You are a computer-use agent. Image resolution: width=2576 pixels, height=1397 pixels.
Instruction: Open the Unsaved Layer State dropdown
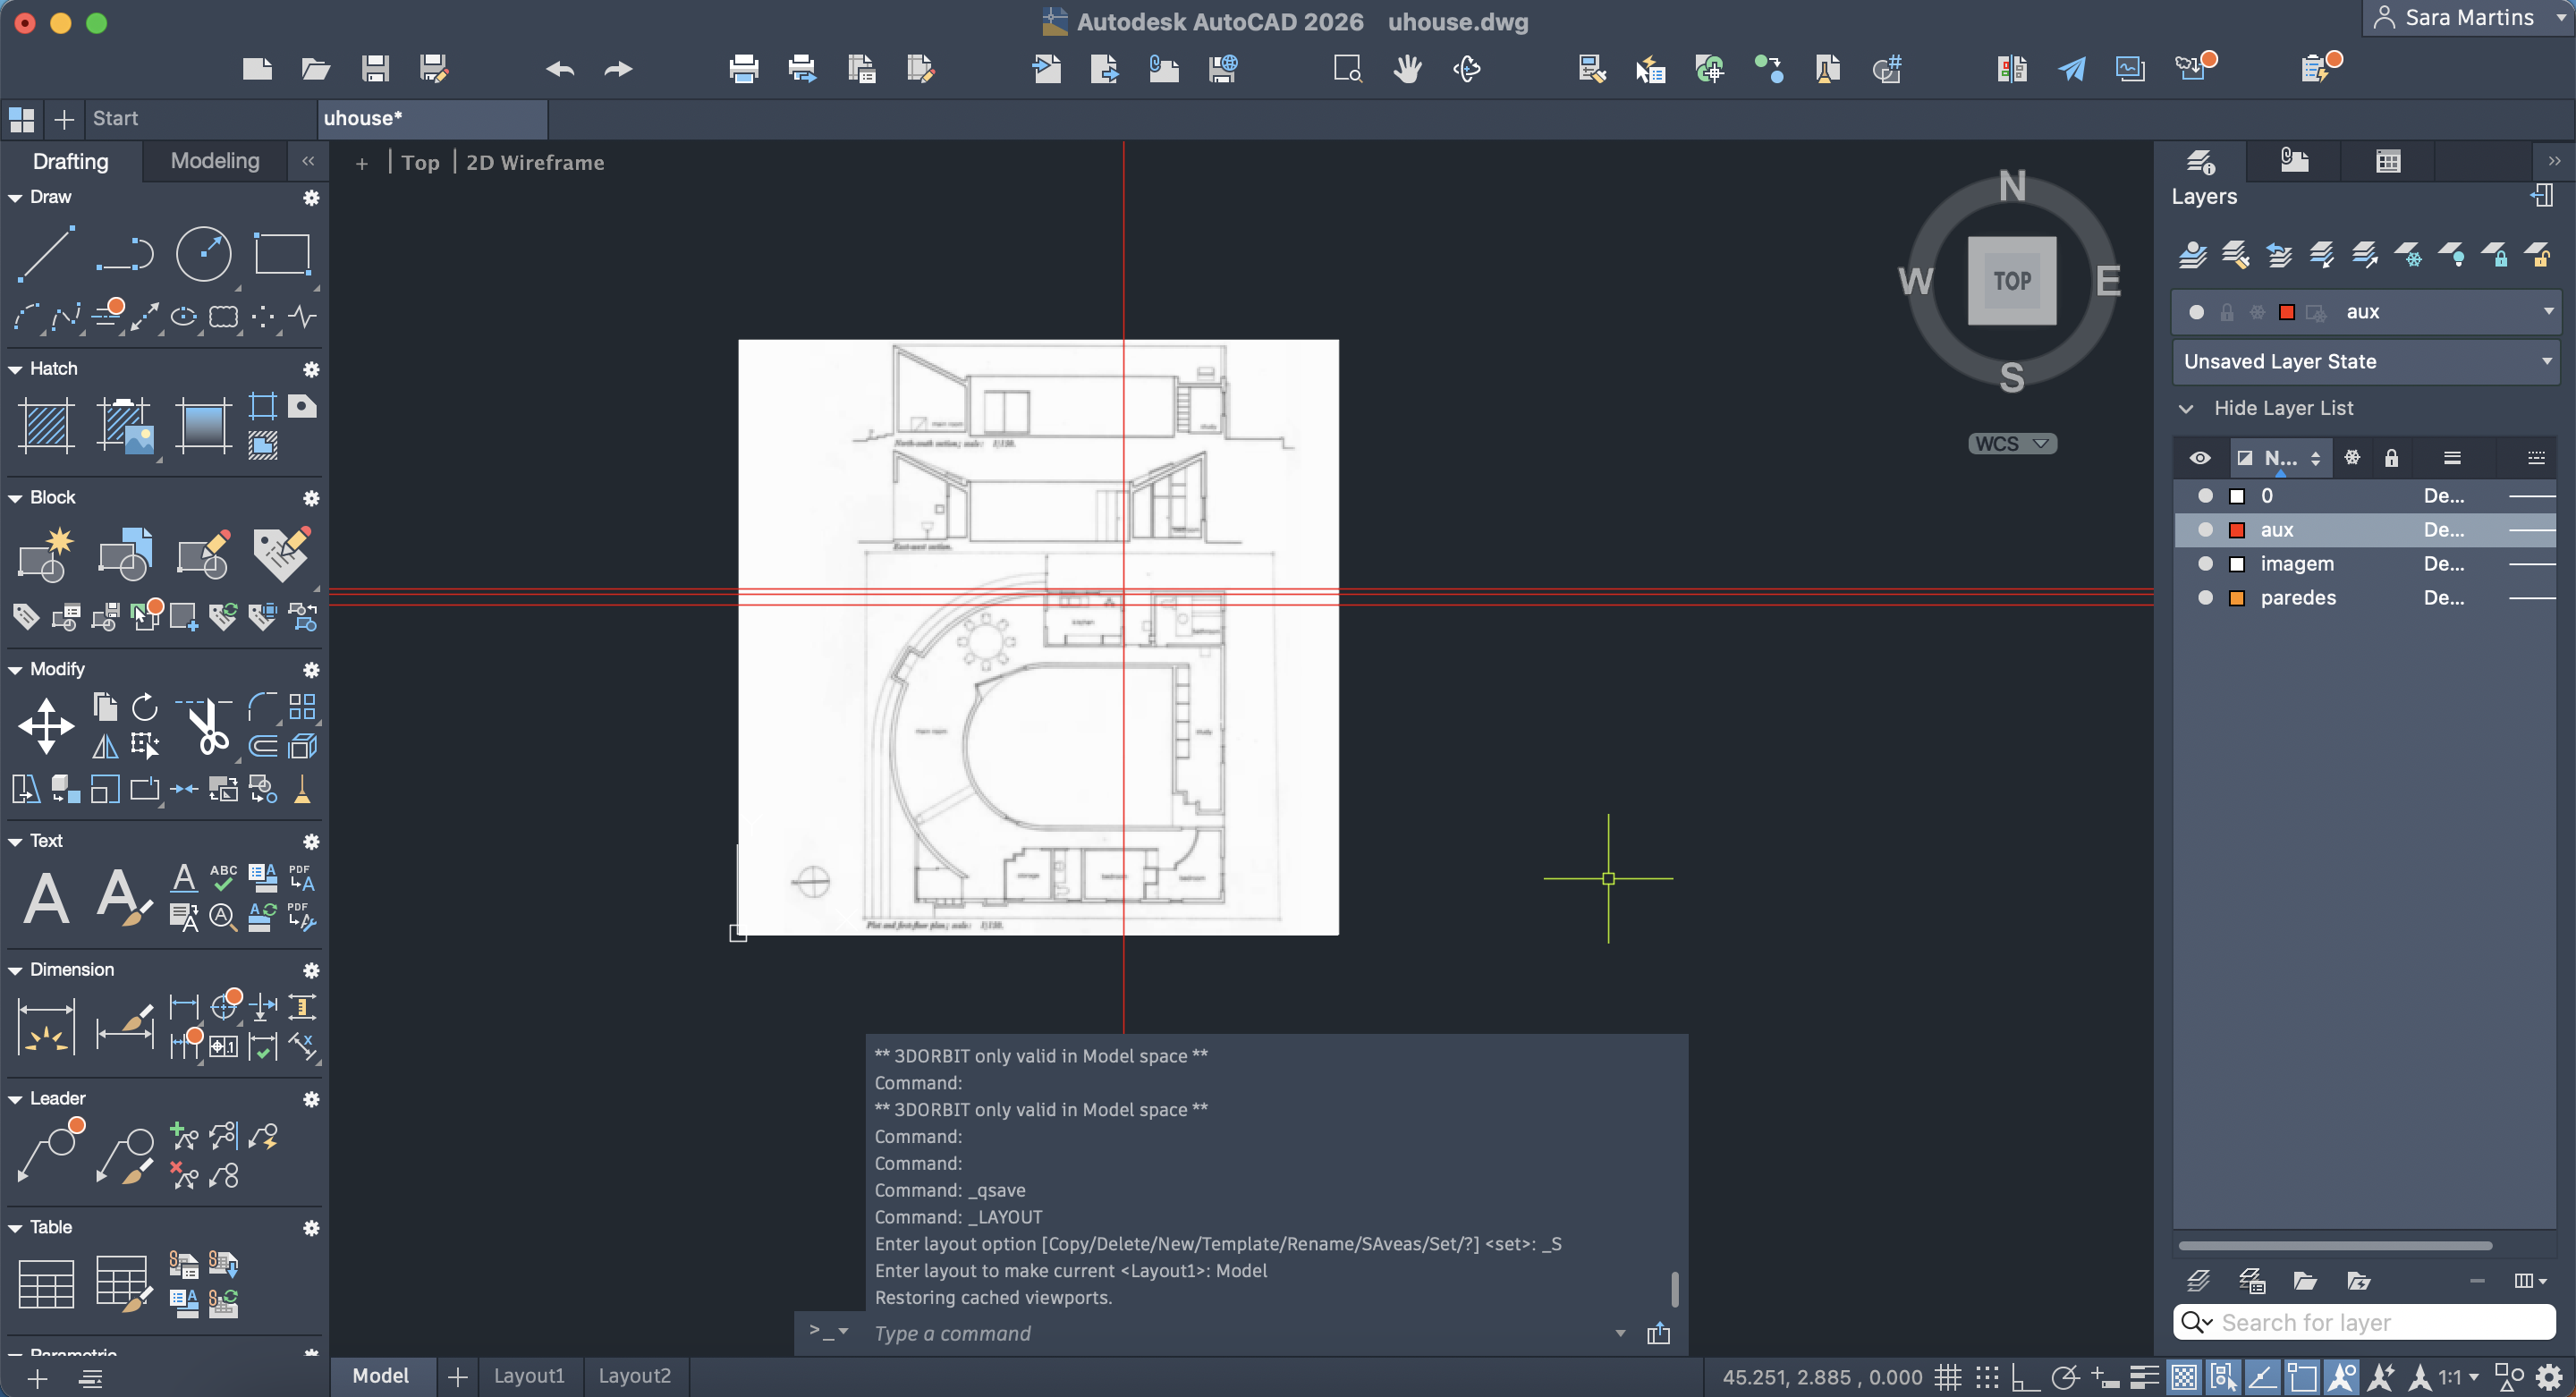(x=2547, y=361)
